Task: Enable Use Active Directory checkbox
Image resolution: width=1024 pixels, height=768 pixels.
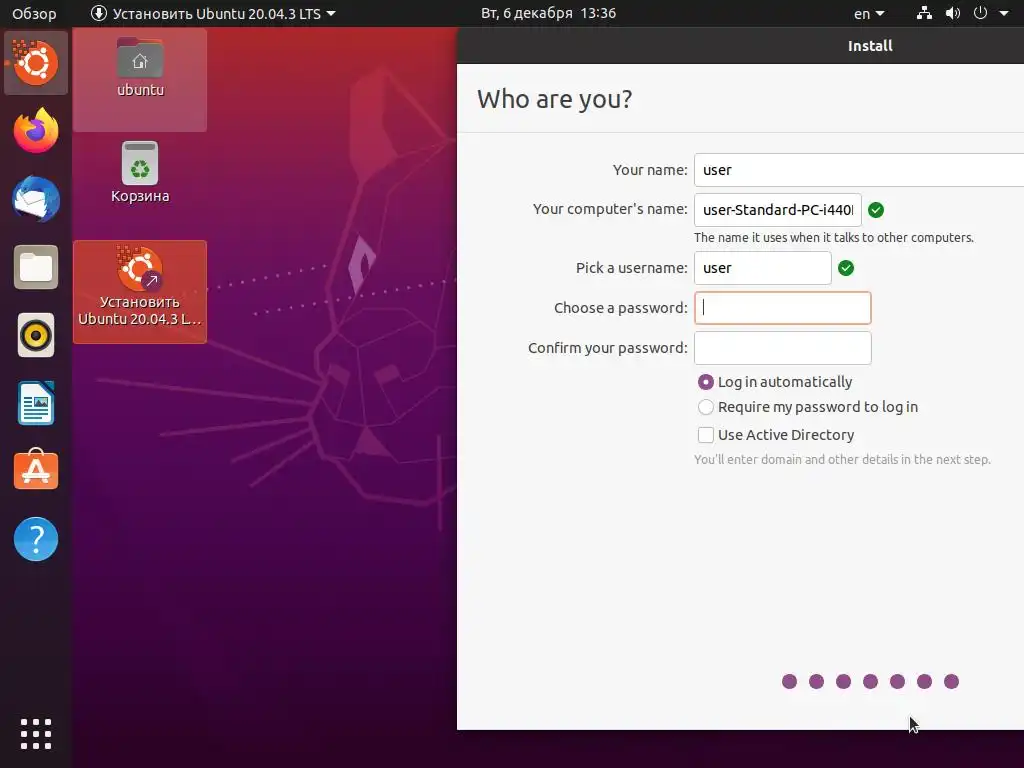Action: [776, 435]
